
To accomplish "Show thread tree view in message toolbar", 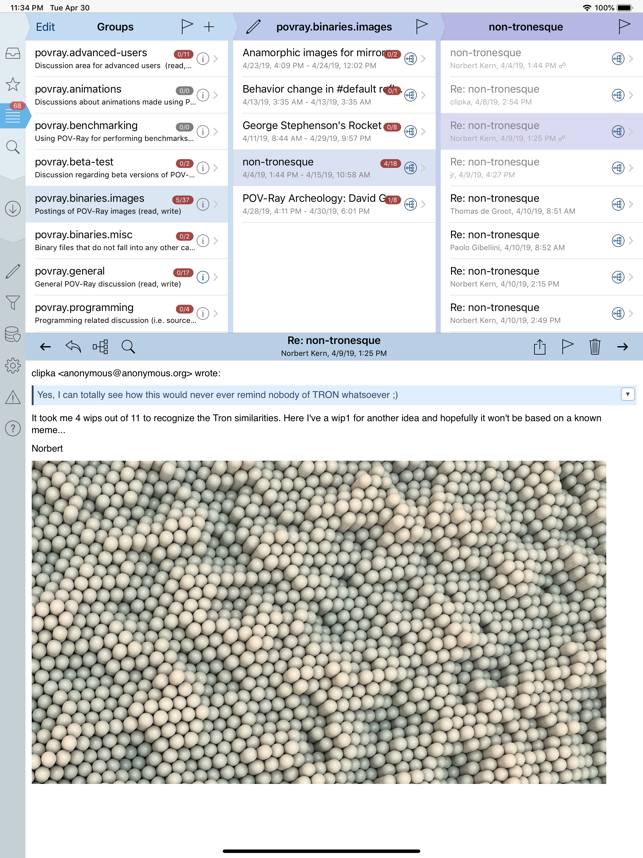I will click(x=100, y=346).
